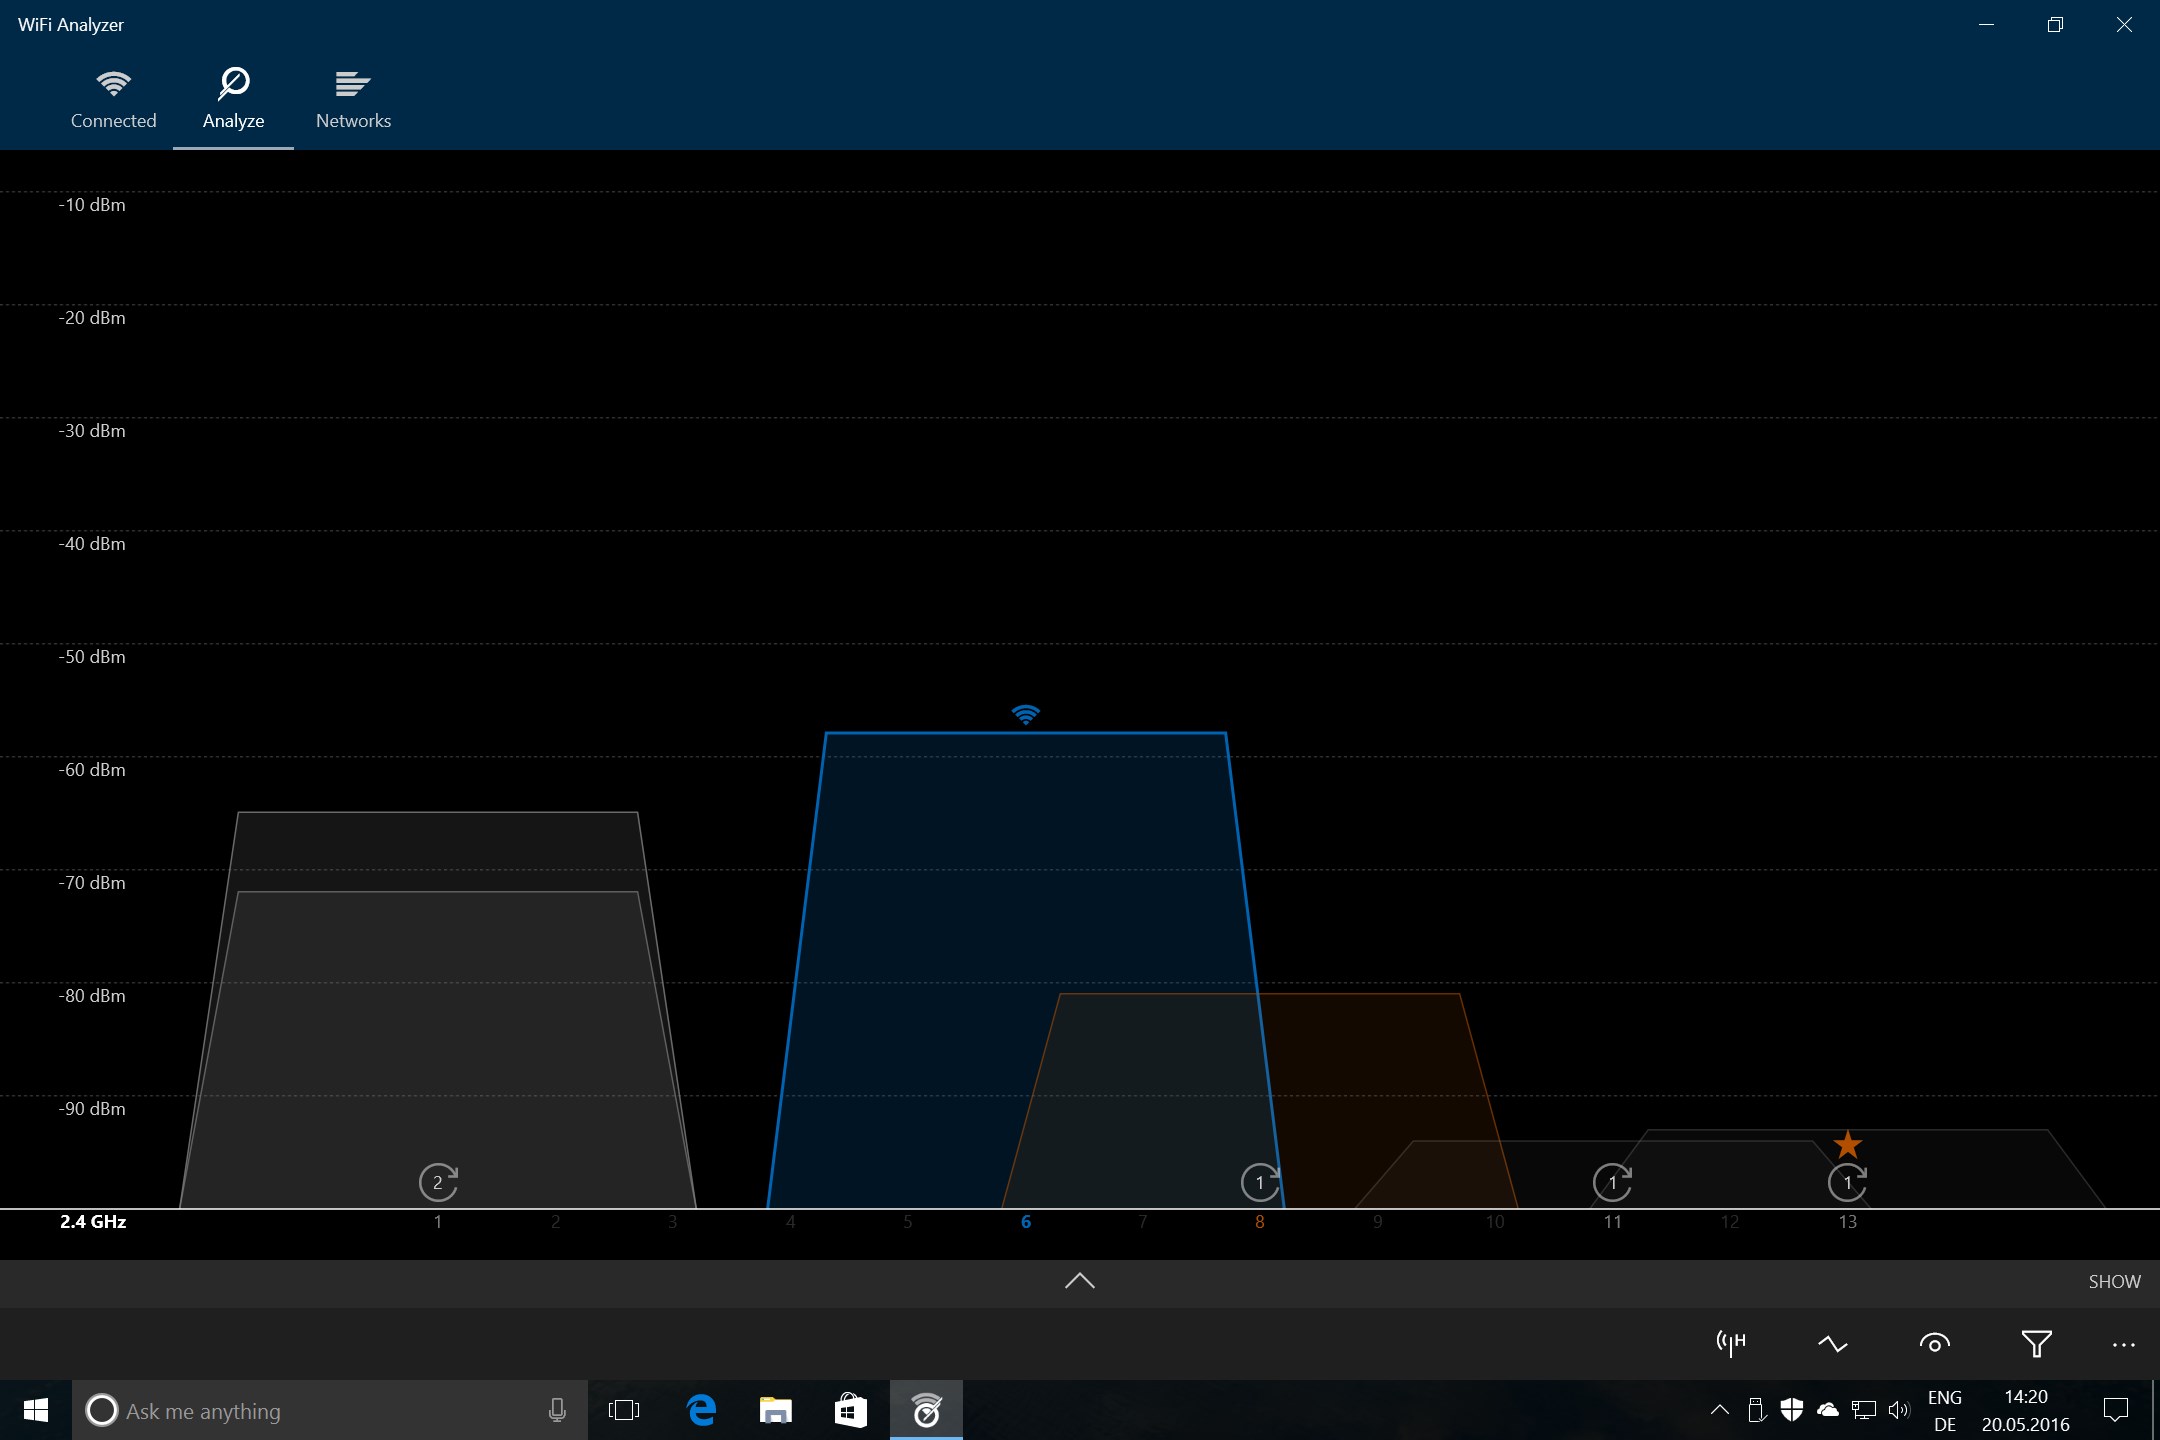Select the highlighted channel 6 label
This screenshot has height=1440, width=2160.
point(1026,1221)
